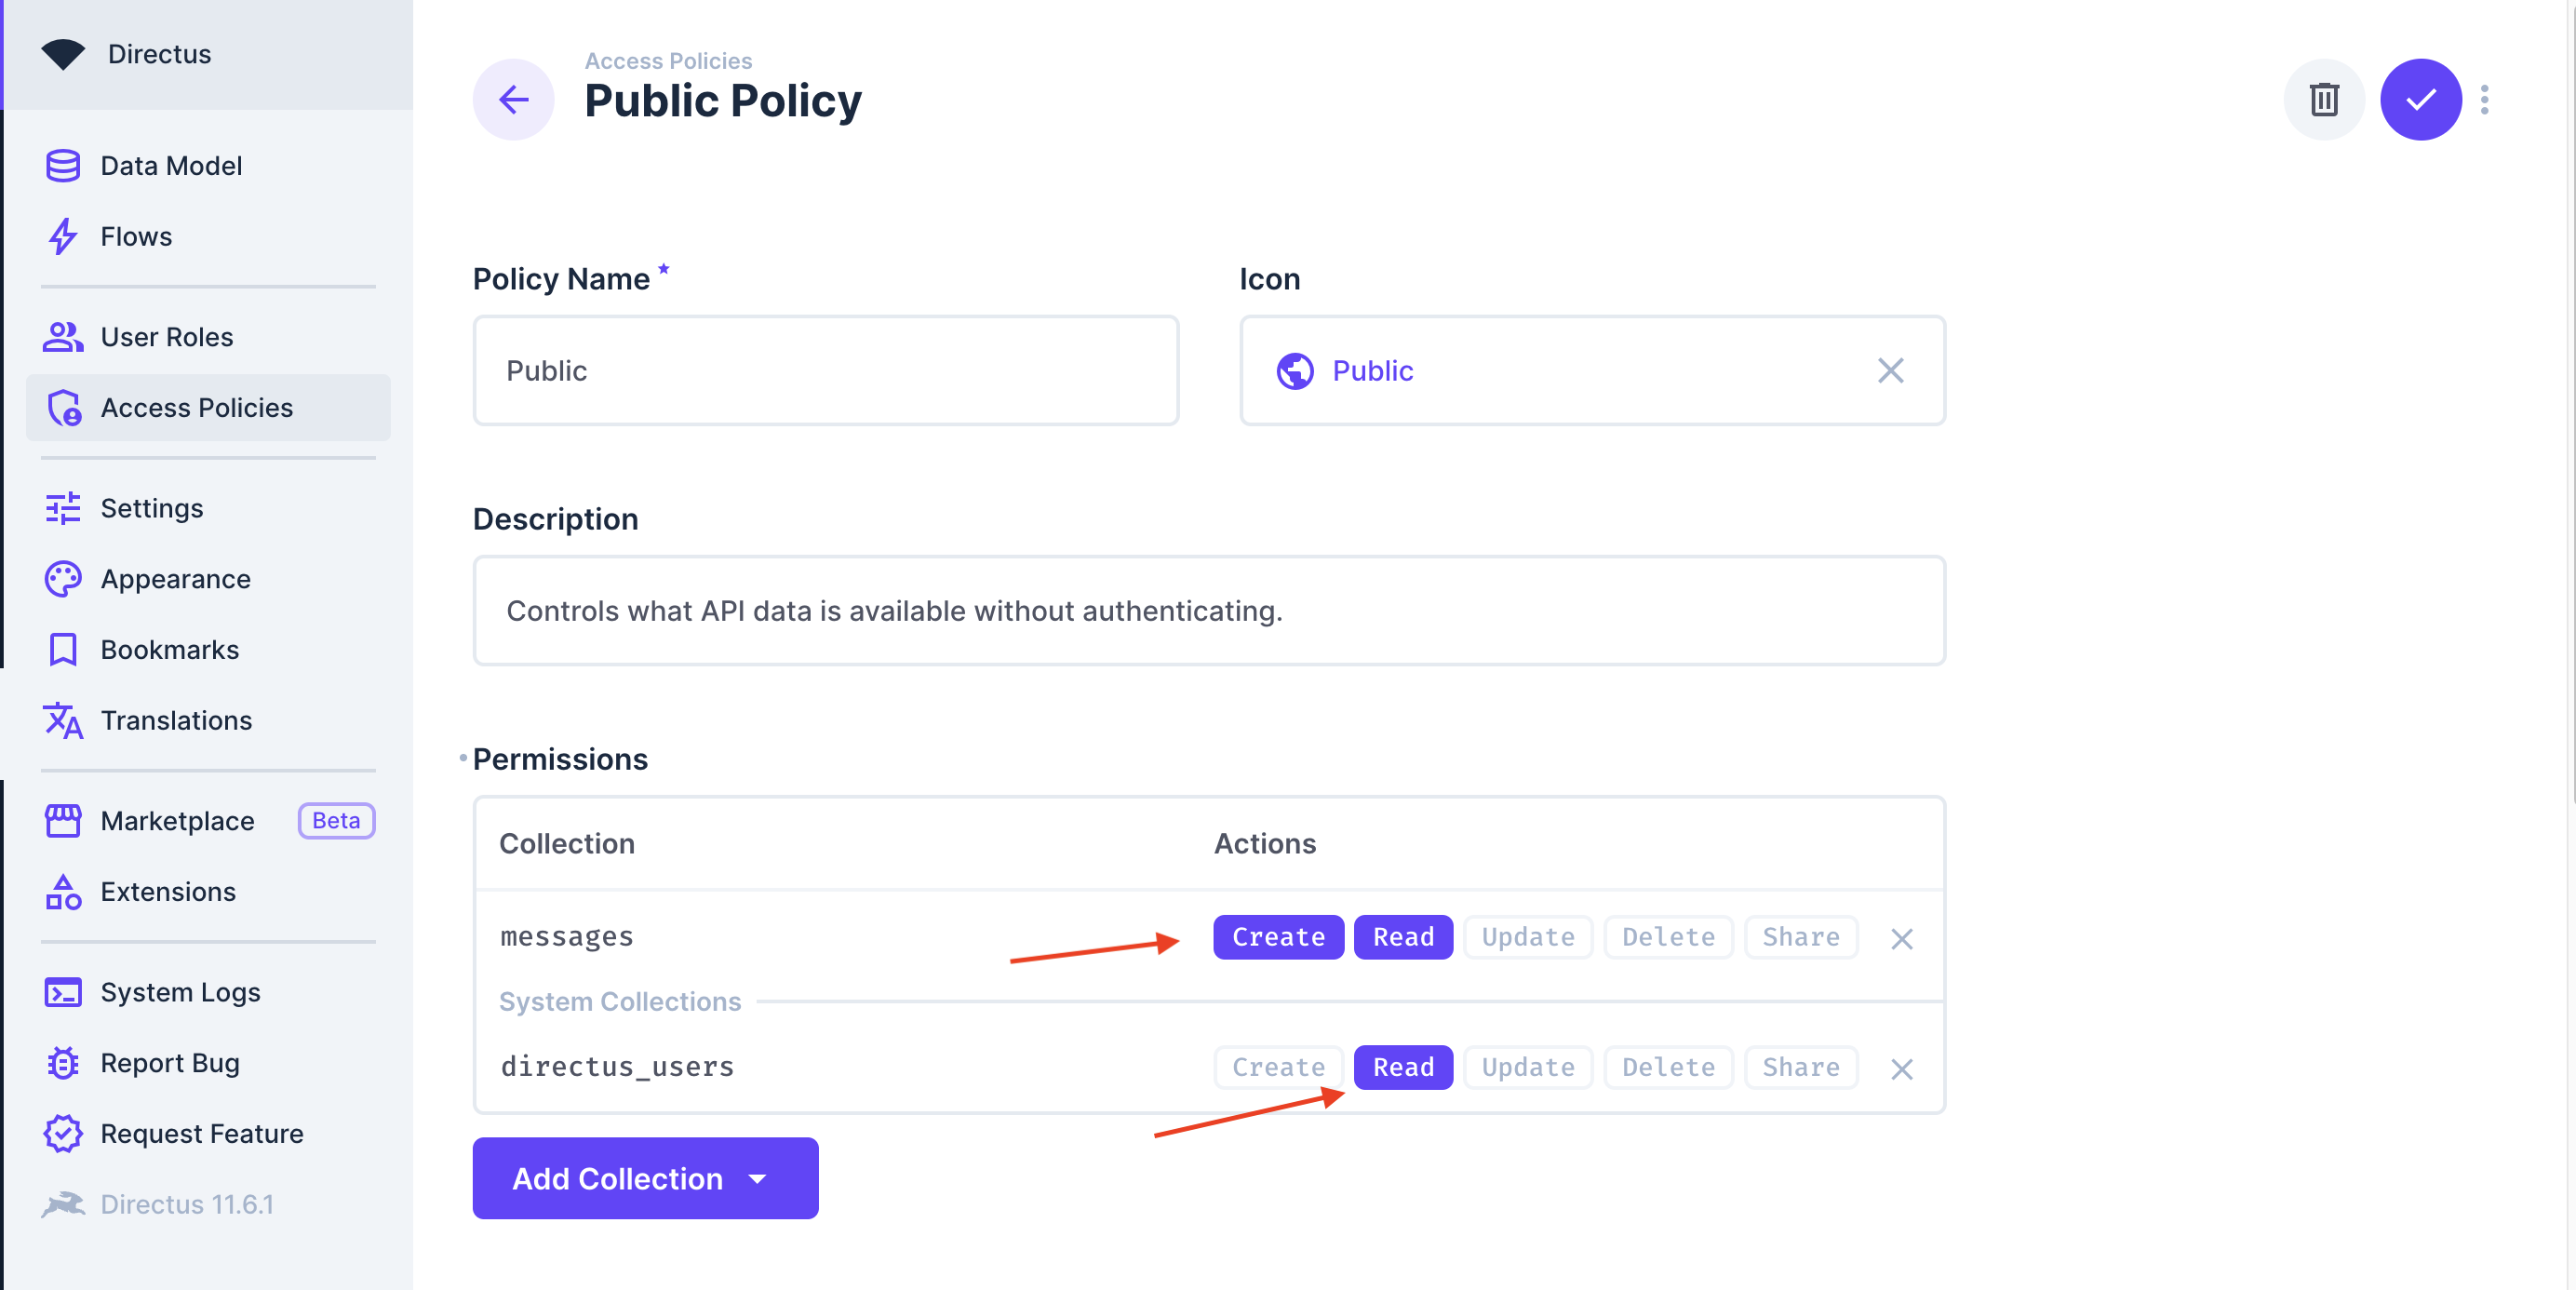The width and height of the screenshot is (2576, 1290).
Task: Navigate to Access Policies
Action: point(196,407)
